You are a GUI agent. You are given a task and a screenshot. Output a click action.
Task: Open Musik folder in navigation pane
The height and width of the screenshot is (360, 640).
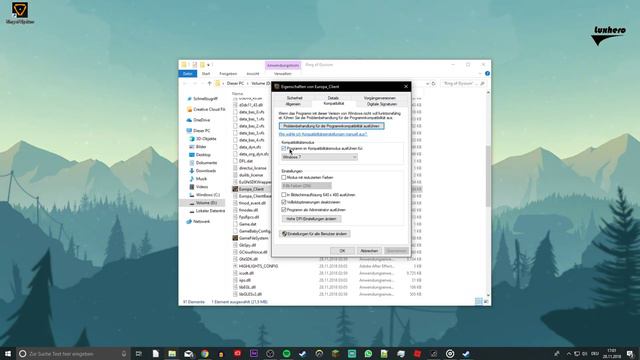[x=198, y=179]
